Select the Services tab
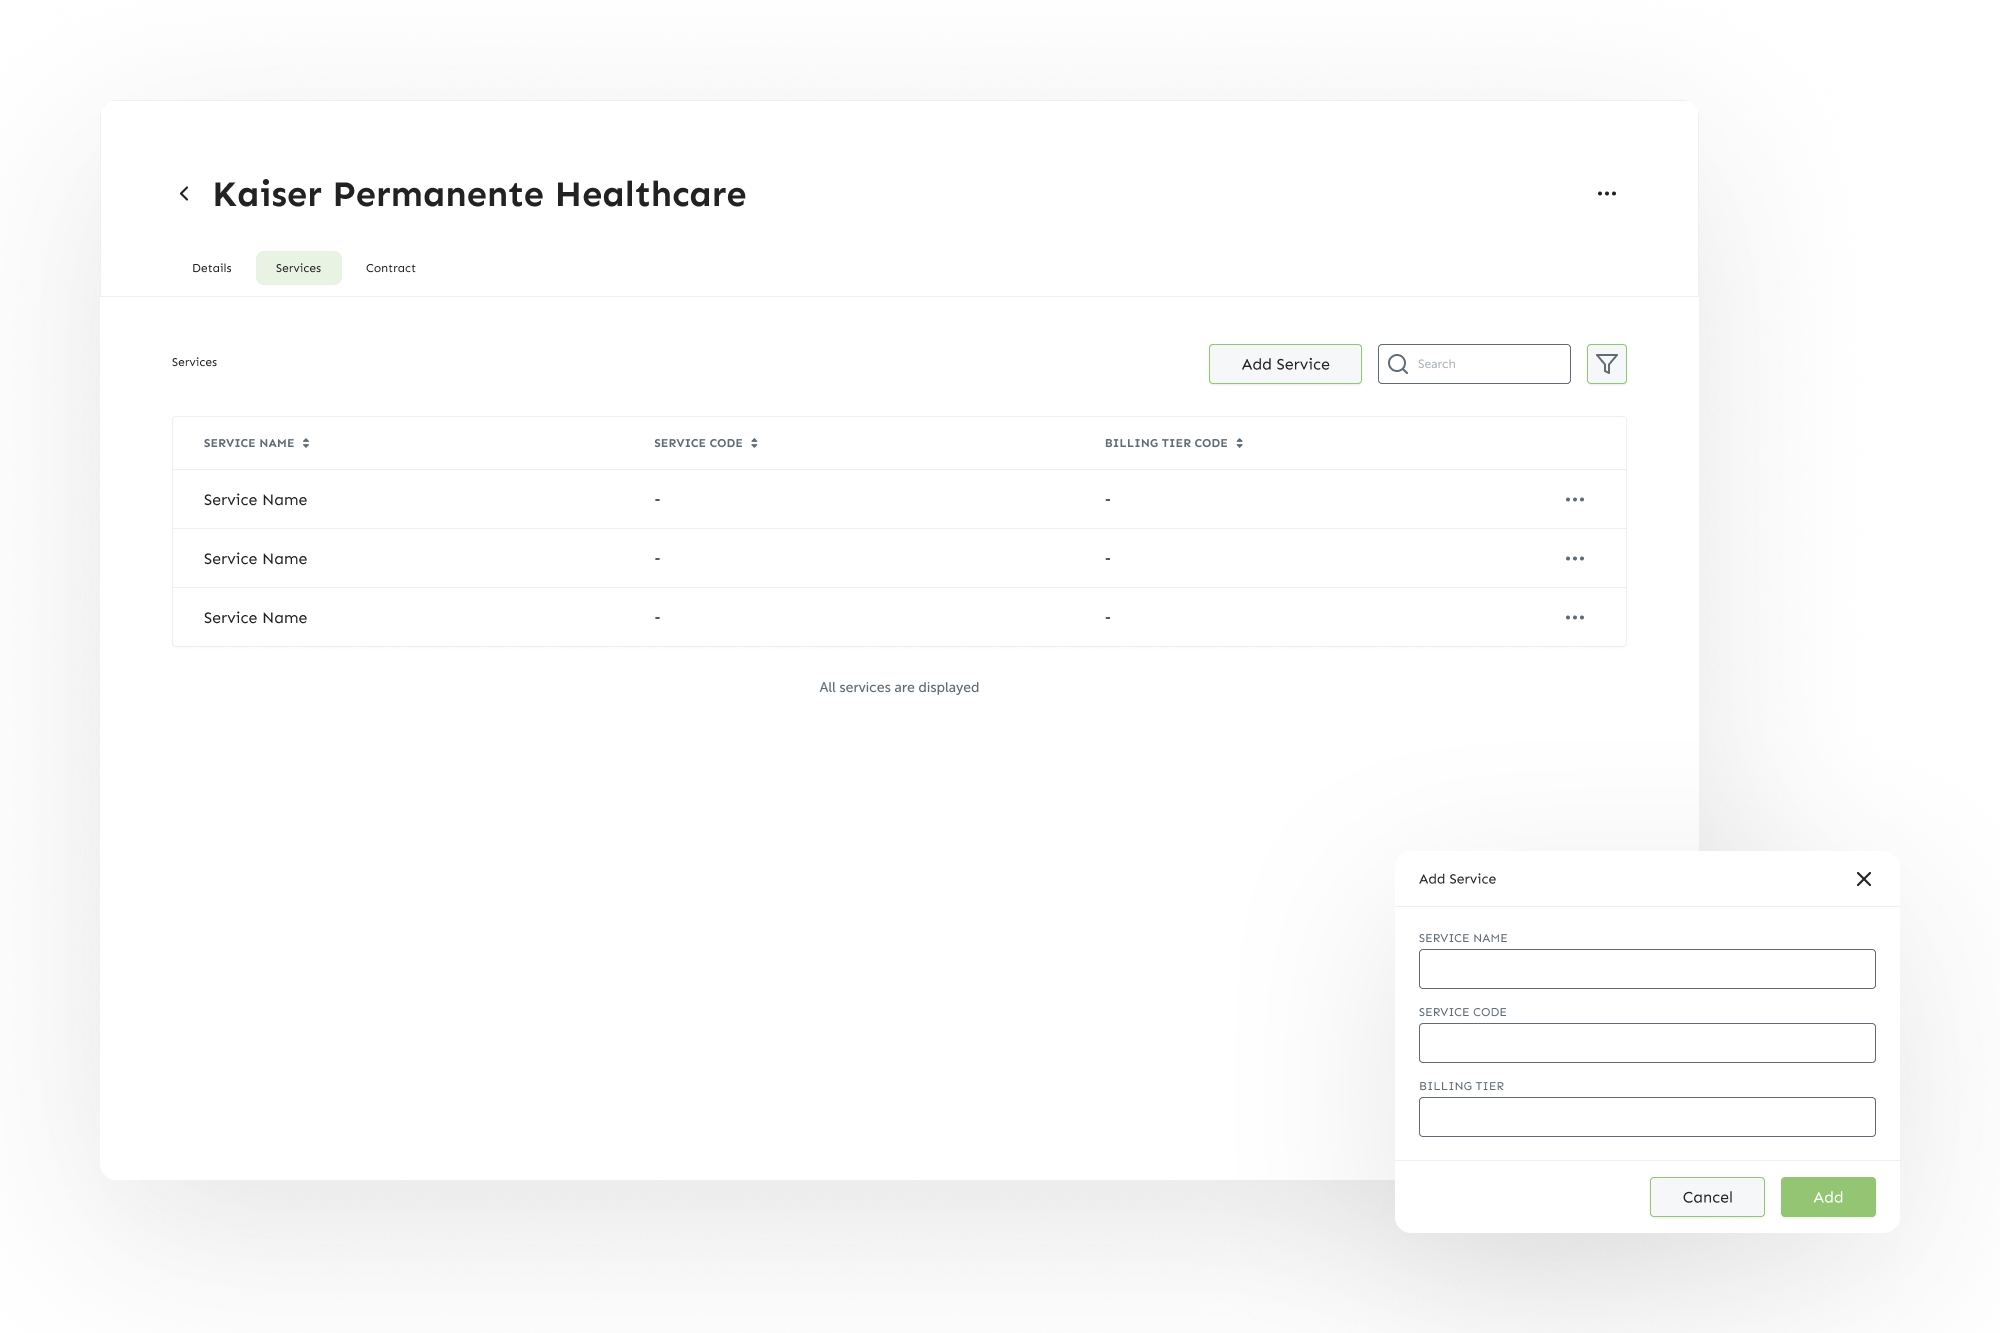 point(298,268)
